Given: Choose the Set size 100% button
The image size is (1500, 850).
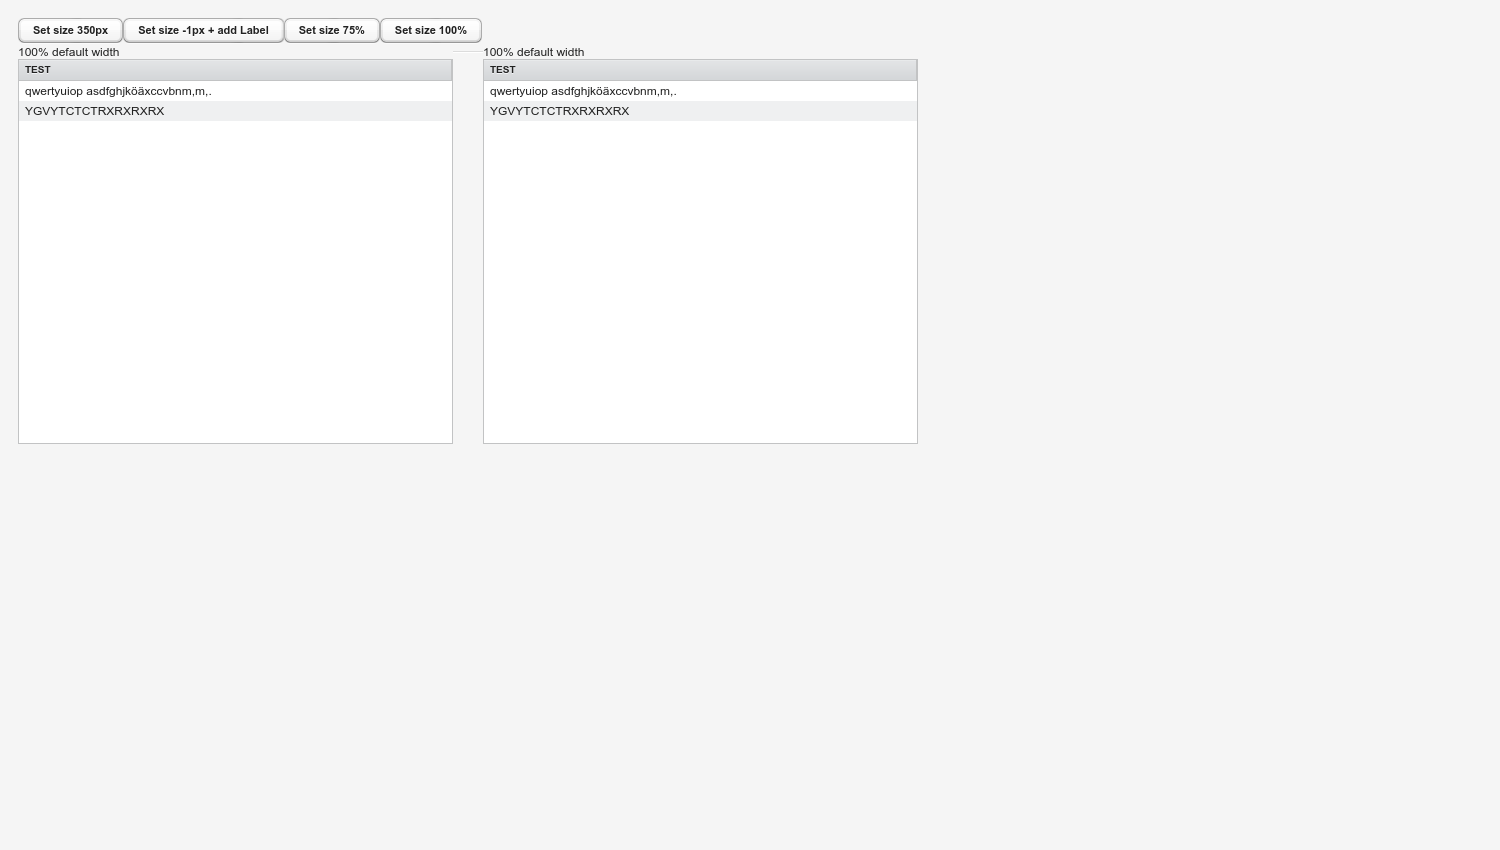Looking at the screenshot, I should coord(431,30).
